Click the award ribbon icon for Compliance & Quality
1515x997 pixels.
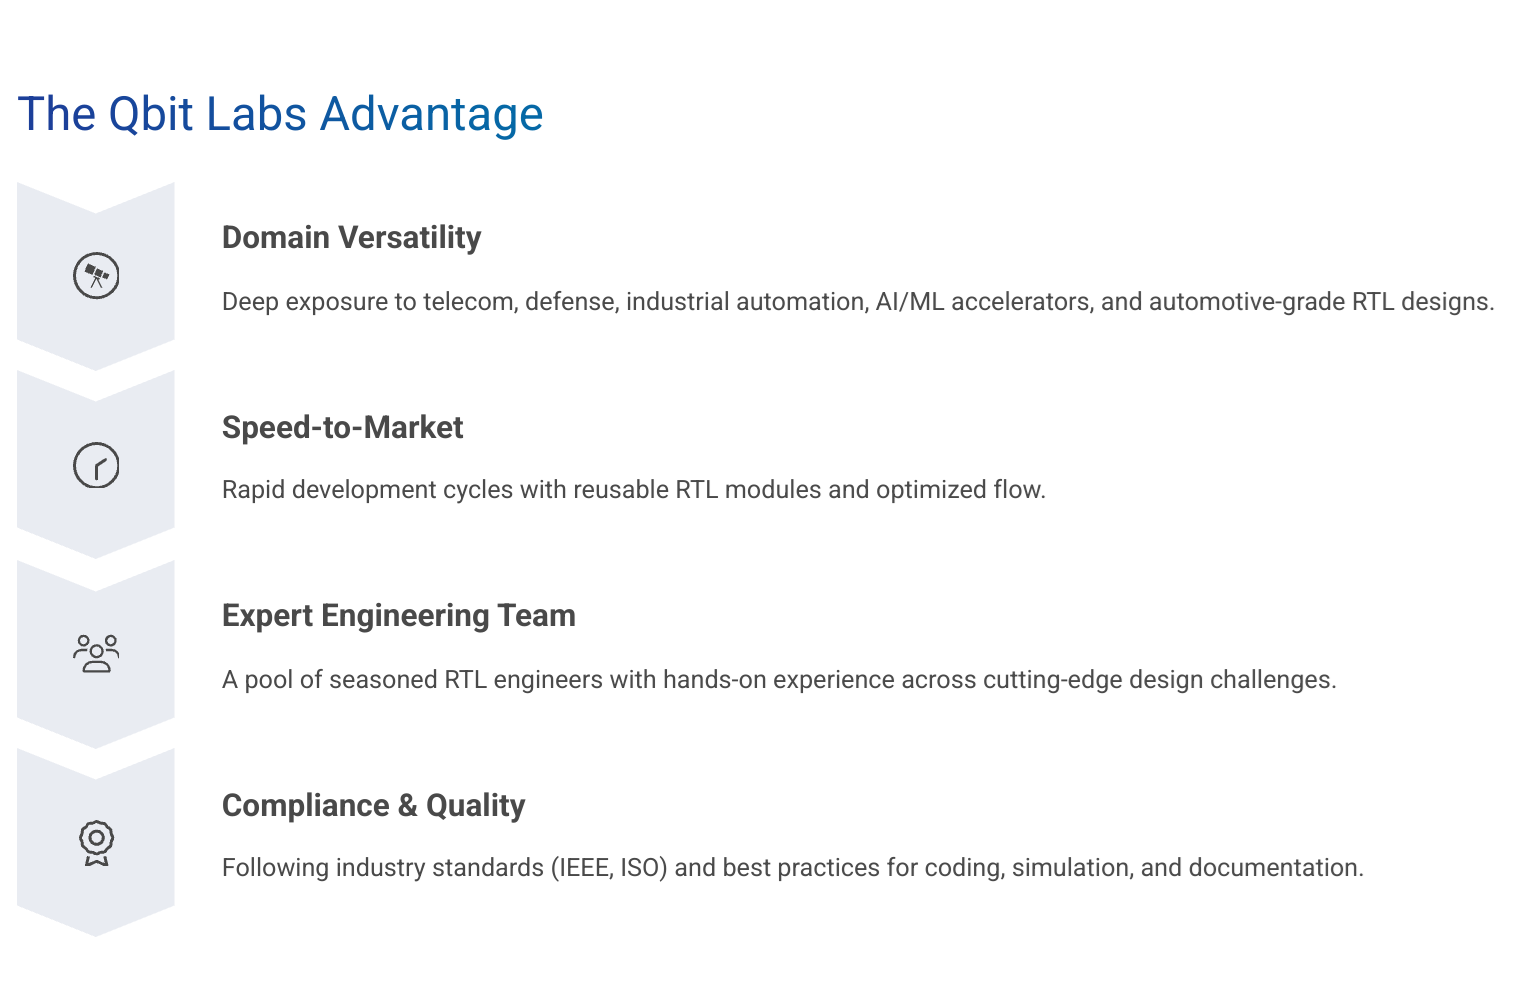(96, 843)
